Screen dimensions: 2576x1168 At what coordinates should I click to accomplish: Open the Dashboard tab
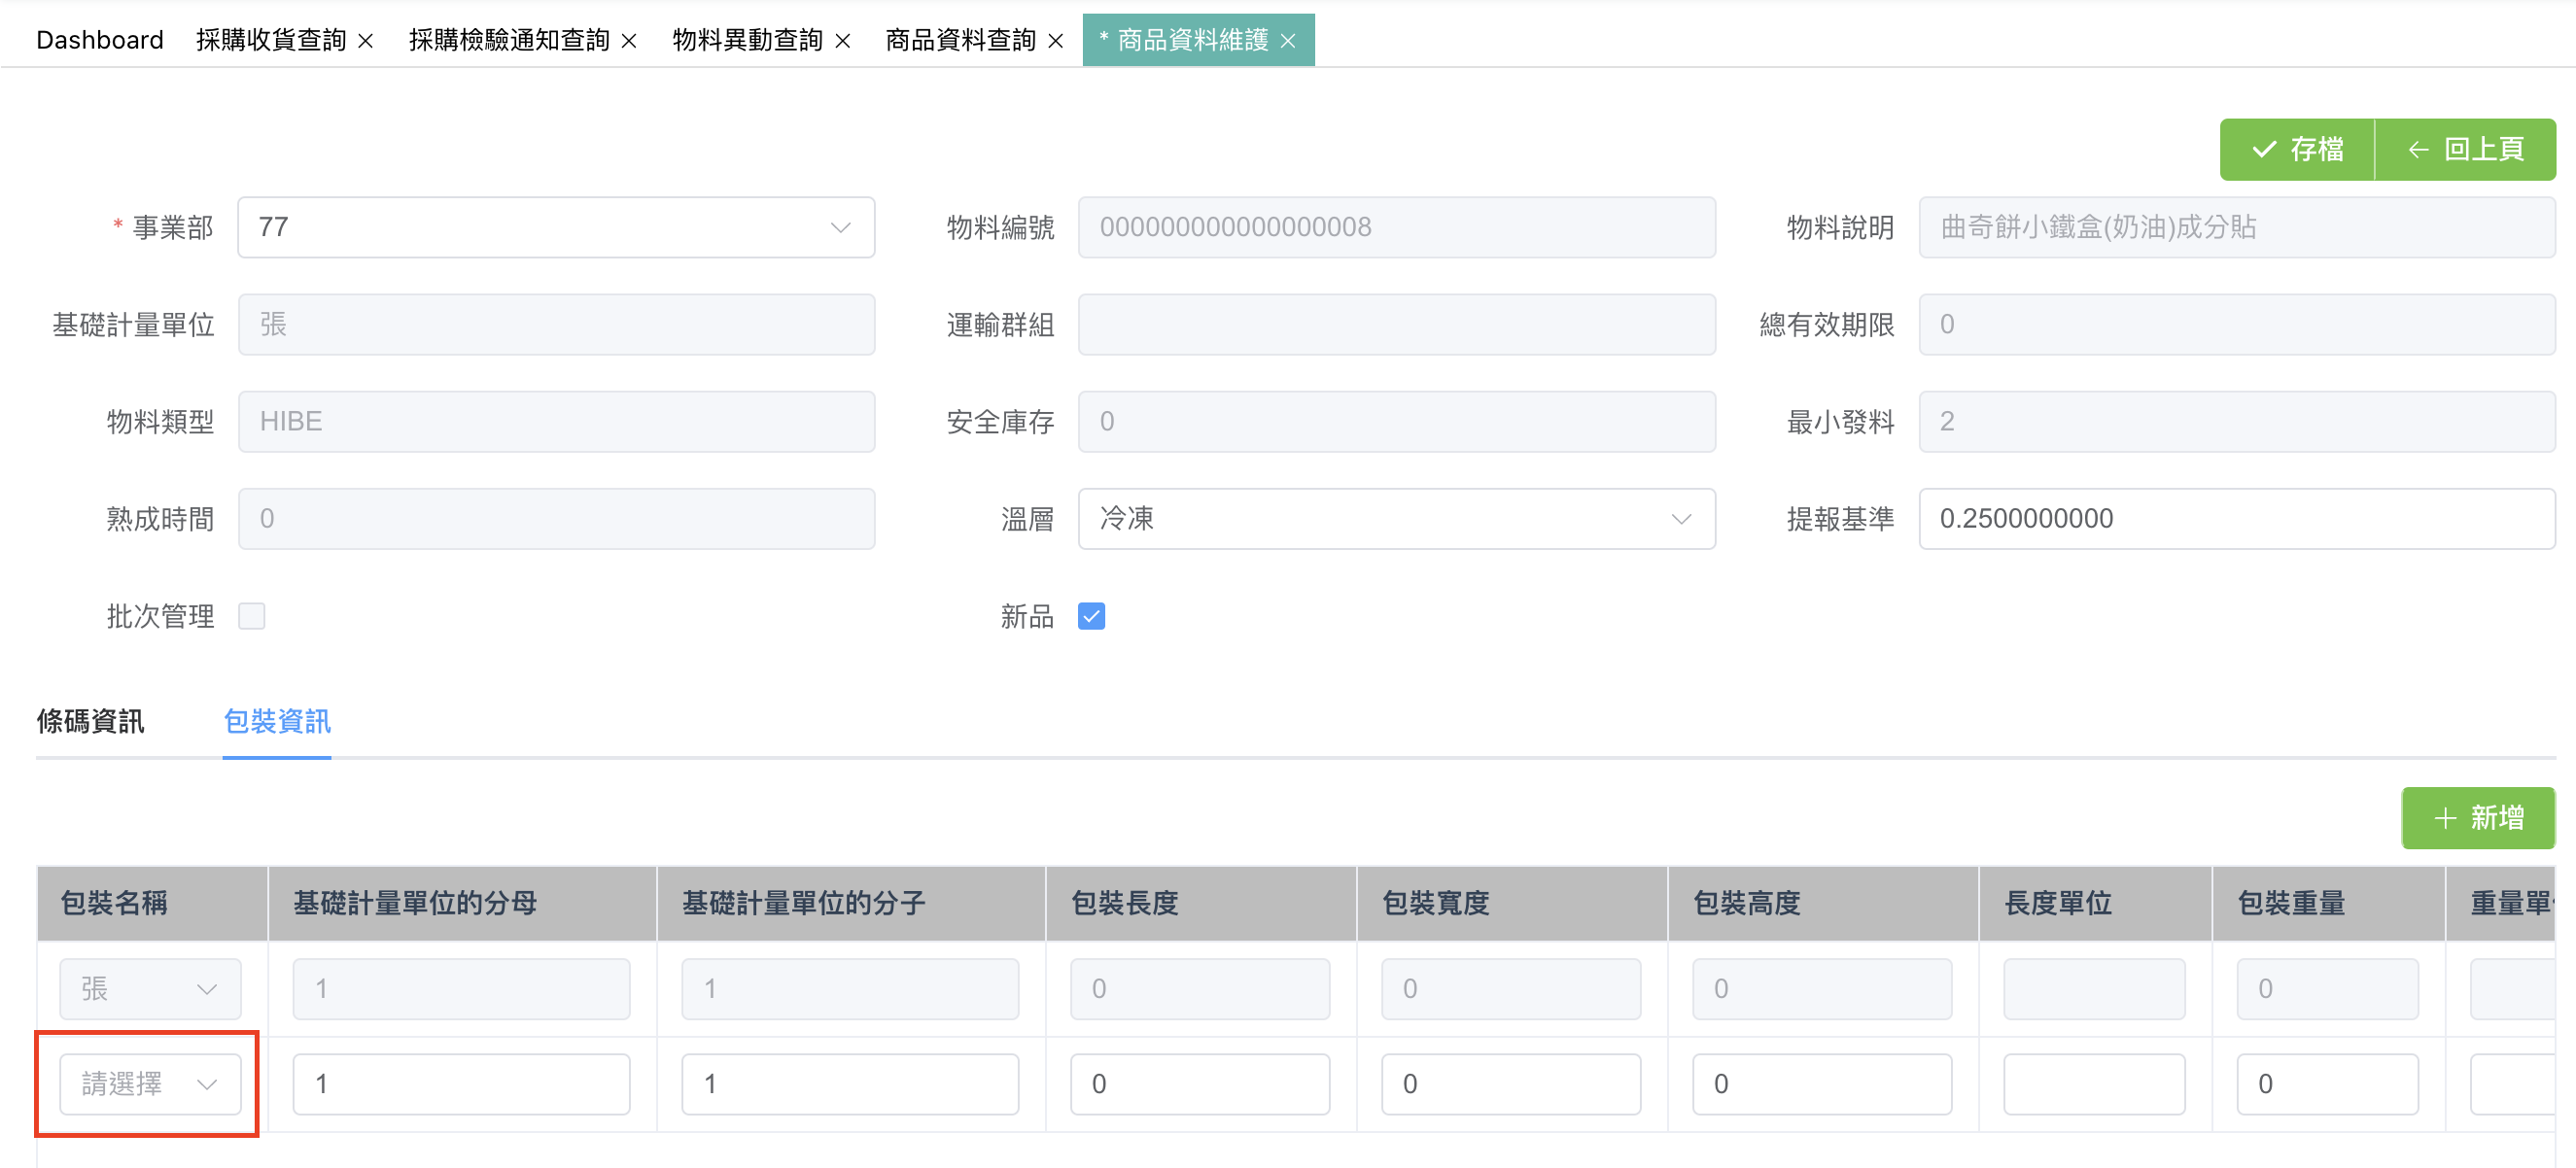(x=100, y=40)
